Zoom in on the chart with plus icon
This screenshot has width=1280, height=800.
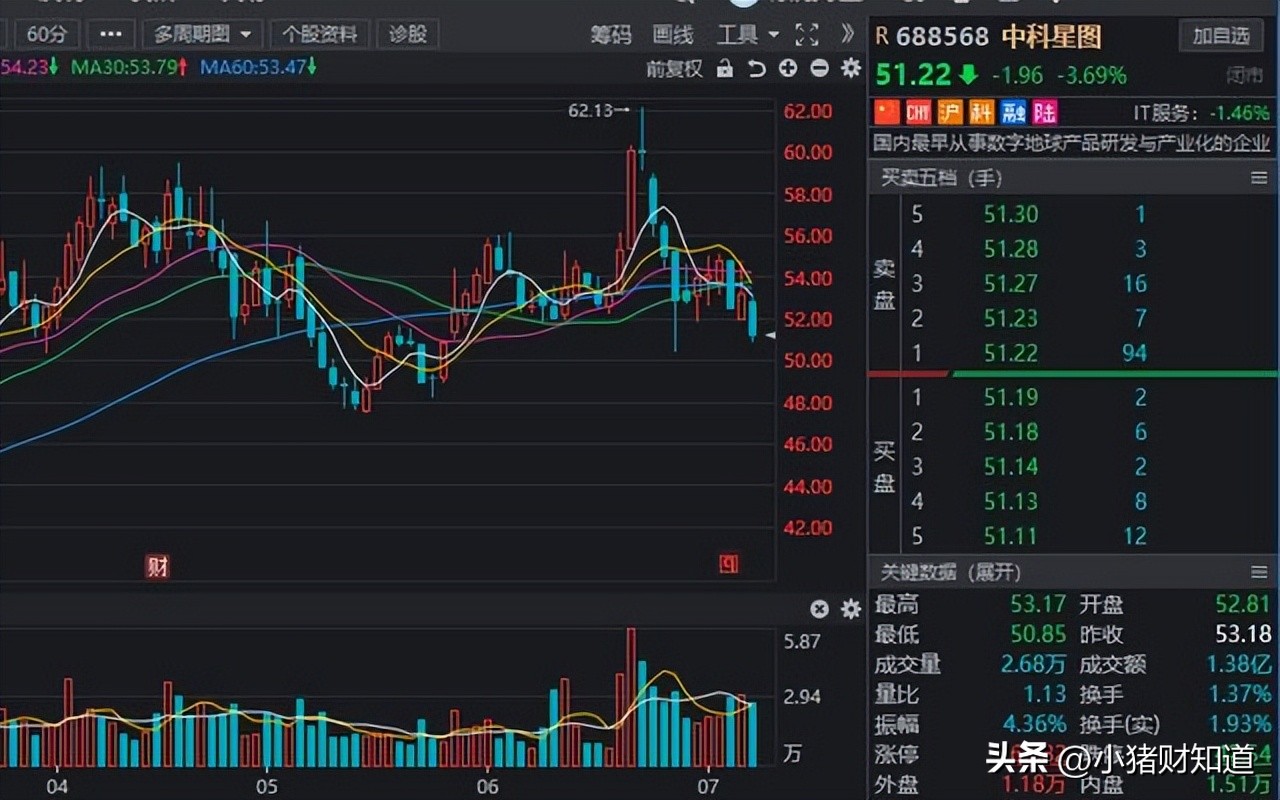[x=788, y=70]
